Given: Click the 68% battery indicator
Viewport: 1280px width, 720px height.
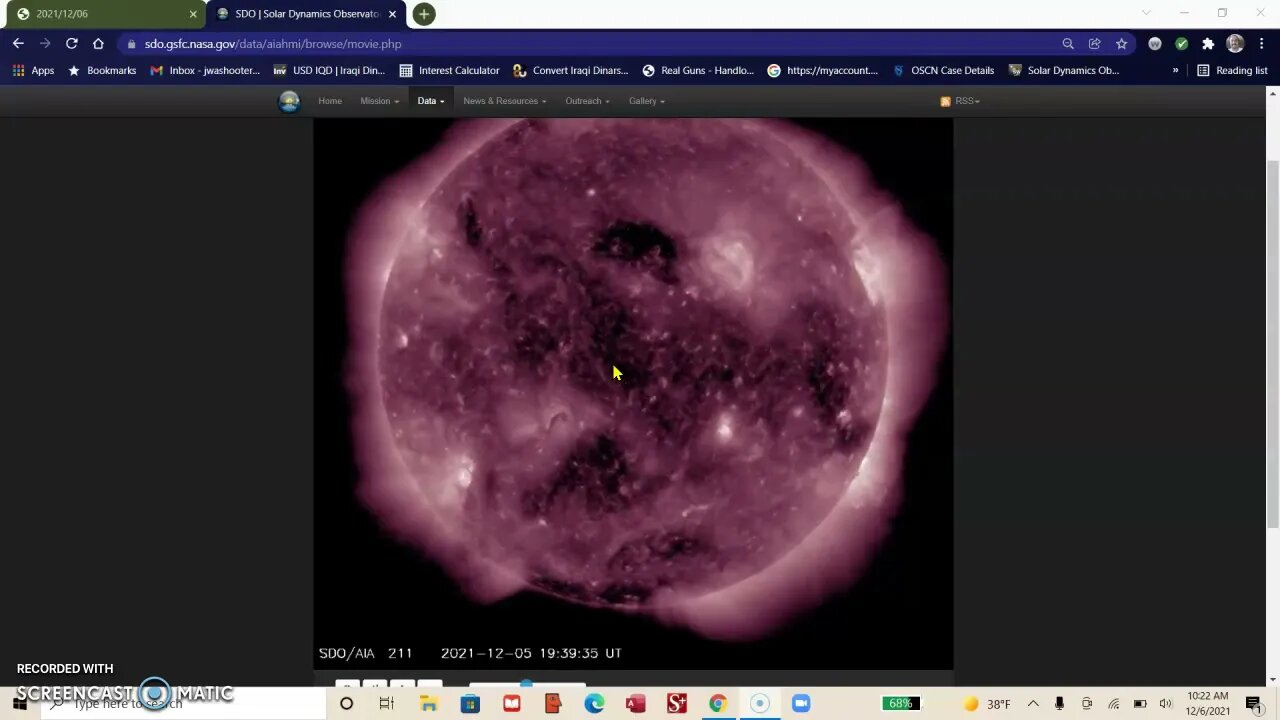Looking at the screenshot, I should pos(900,704).
